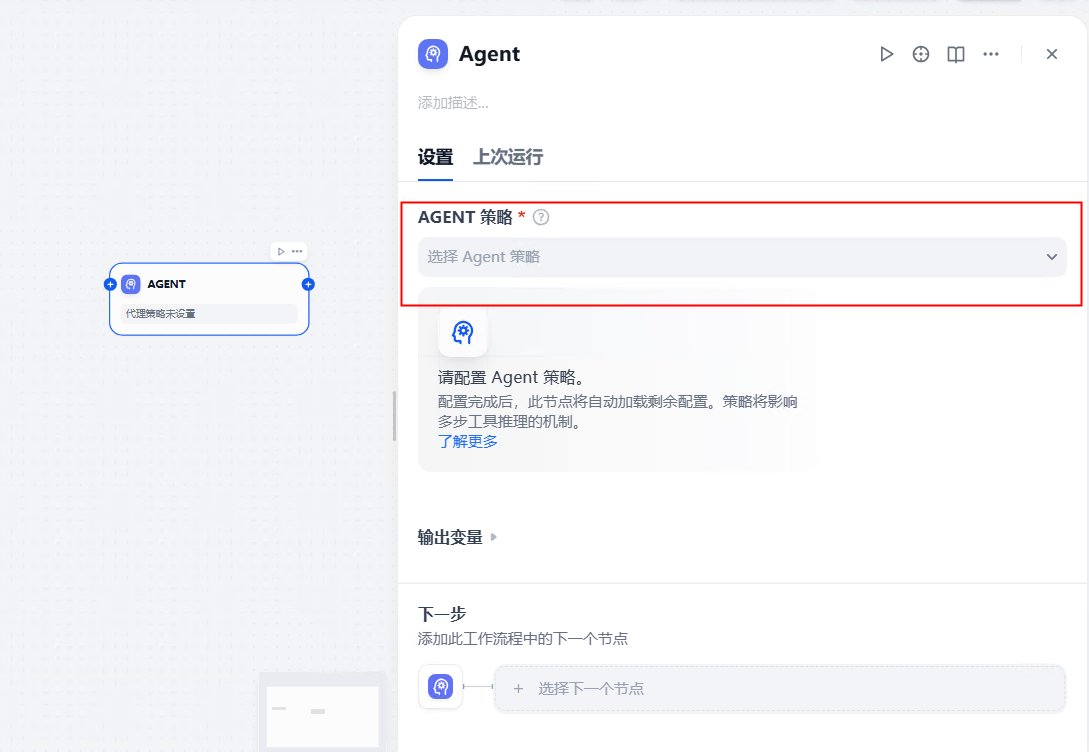
Task: Select the 设置 tab
Action: coord(435,157)
